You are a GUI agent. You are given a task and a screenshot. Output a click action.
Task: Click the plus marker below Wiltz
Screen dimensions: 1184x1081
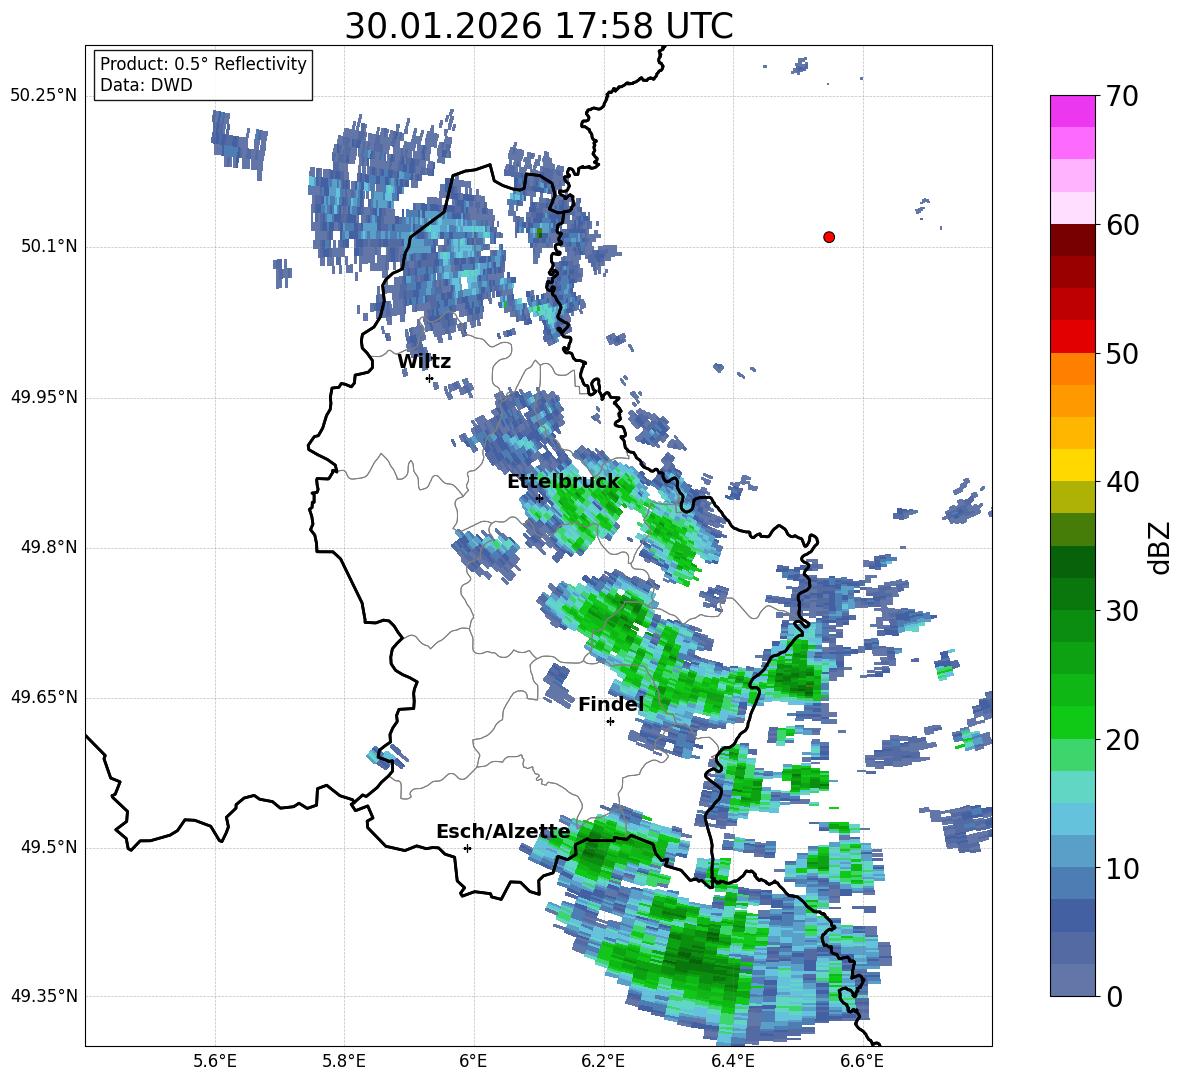pyautogui.click(x=430, y=379)
